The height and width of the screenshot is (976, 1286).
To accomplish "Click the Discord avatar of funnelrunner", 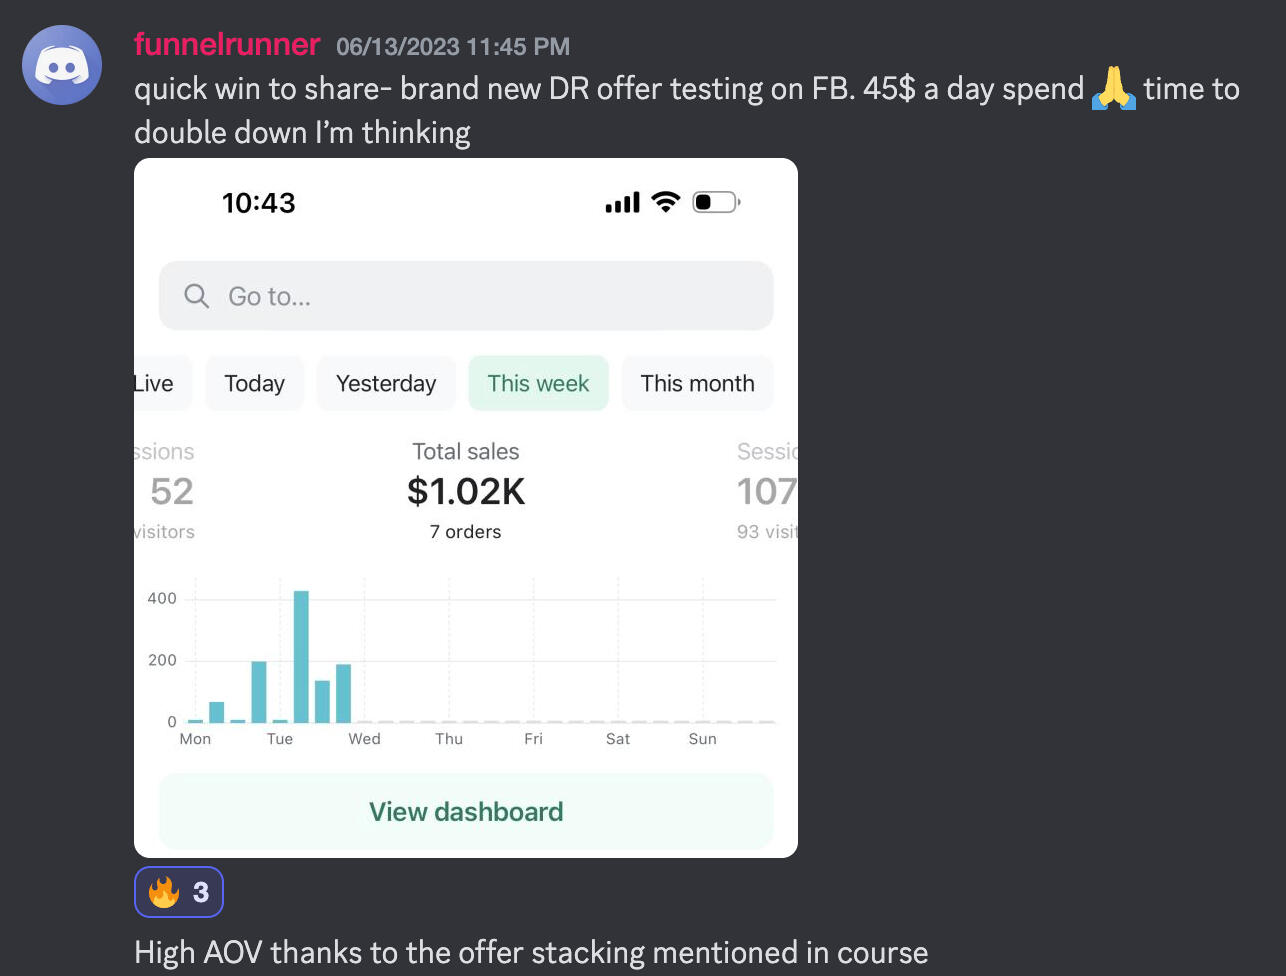I will [62, 65].
